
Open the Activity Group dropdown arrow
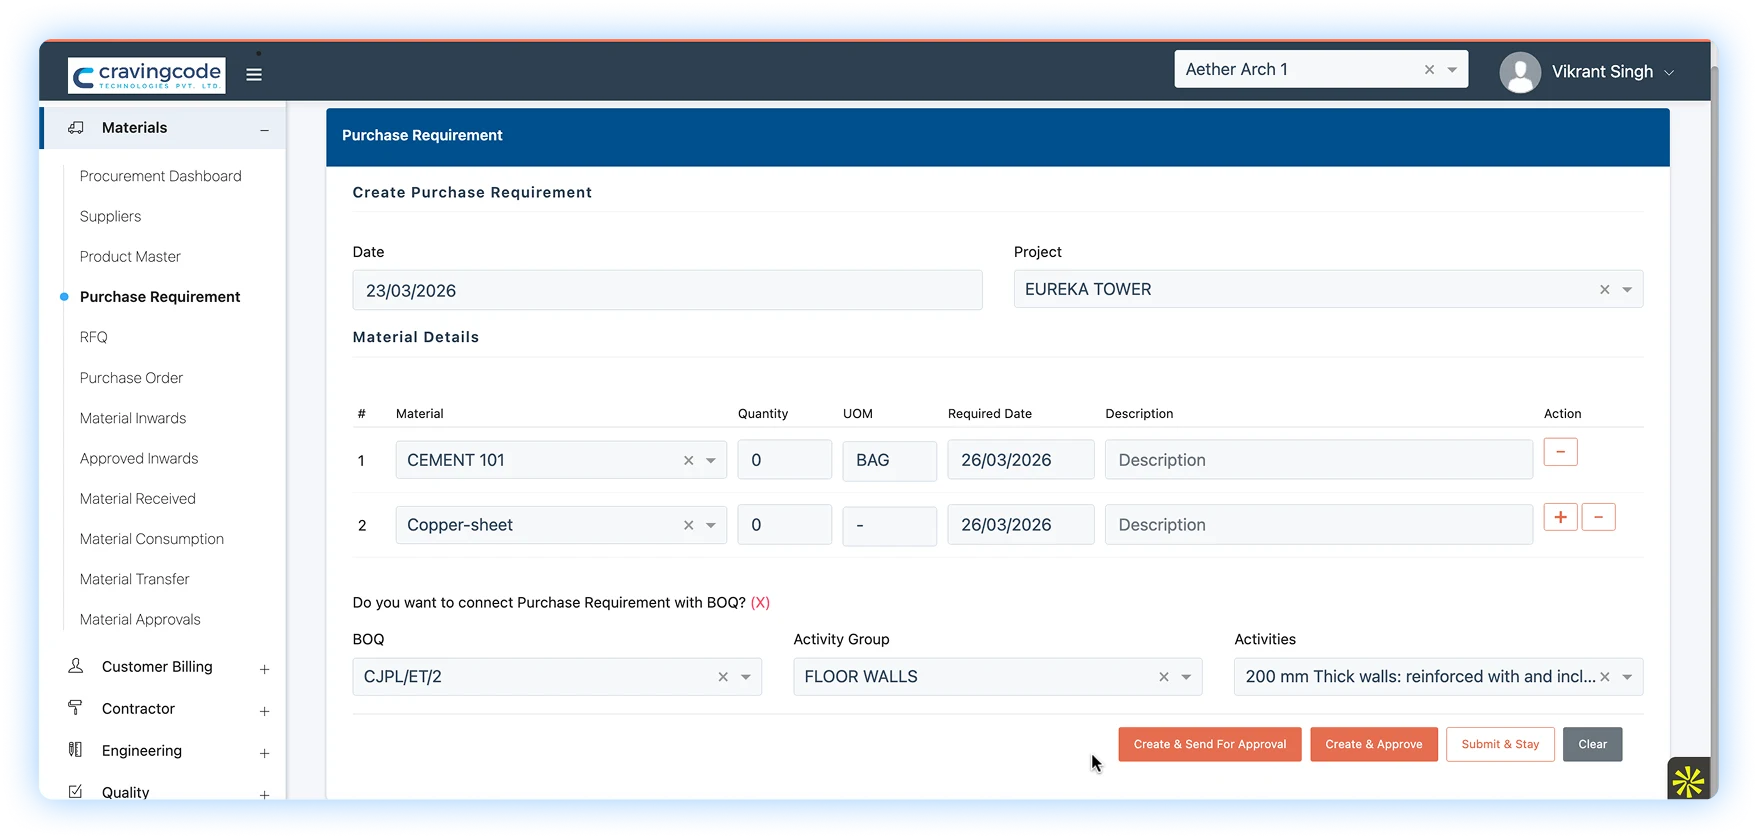pos(1186,677)
